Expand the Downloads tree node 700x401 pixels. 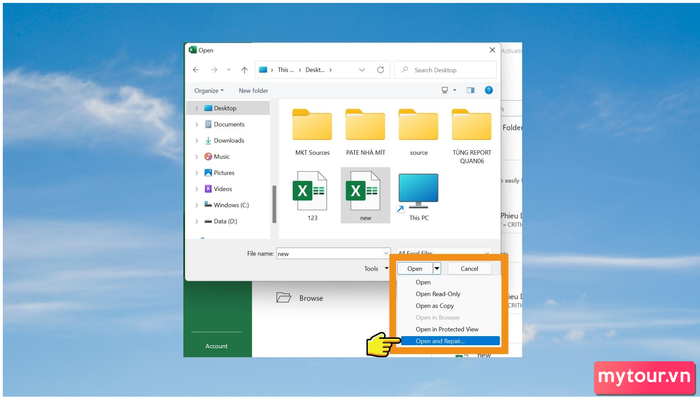(196, 140)
